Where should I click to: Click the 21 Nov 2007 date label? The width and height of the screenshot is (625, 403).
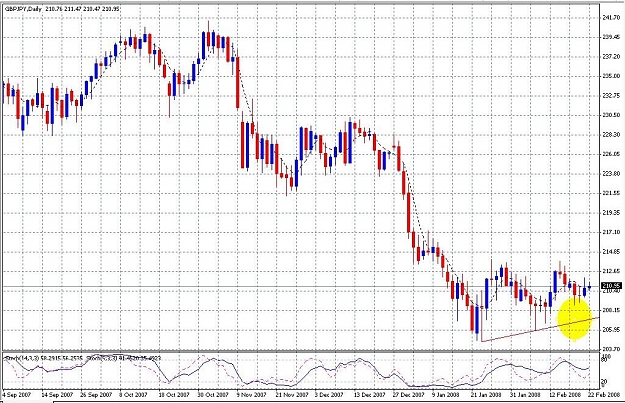click(x=293, y=395)
